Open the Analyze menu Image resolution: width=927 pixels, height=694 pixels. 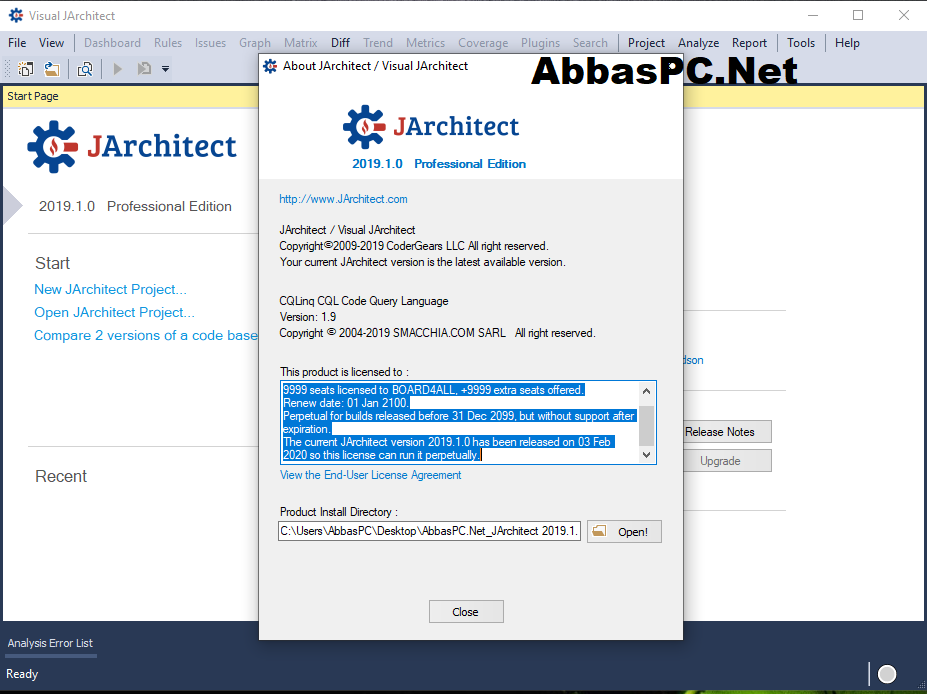point(698,43)
